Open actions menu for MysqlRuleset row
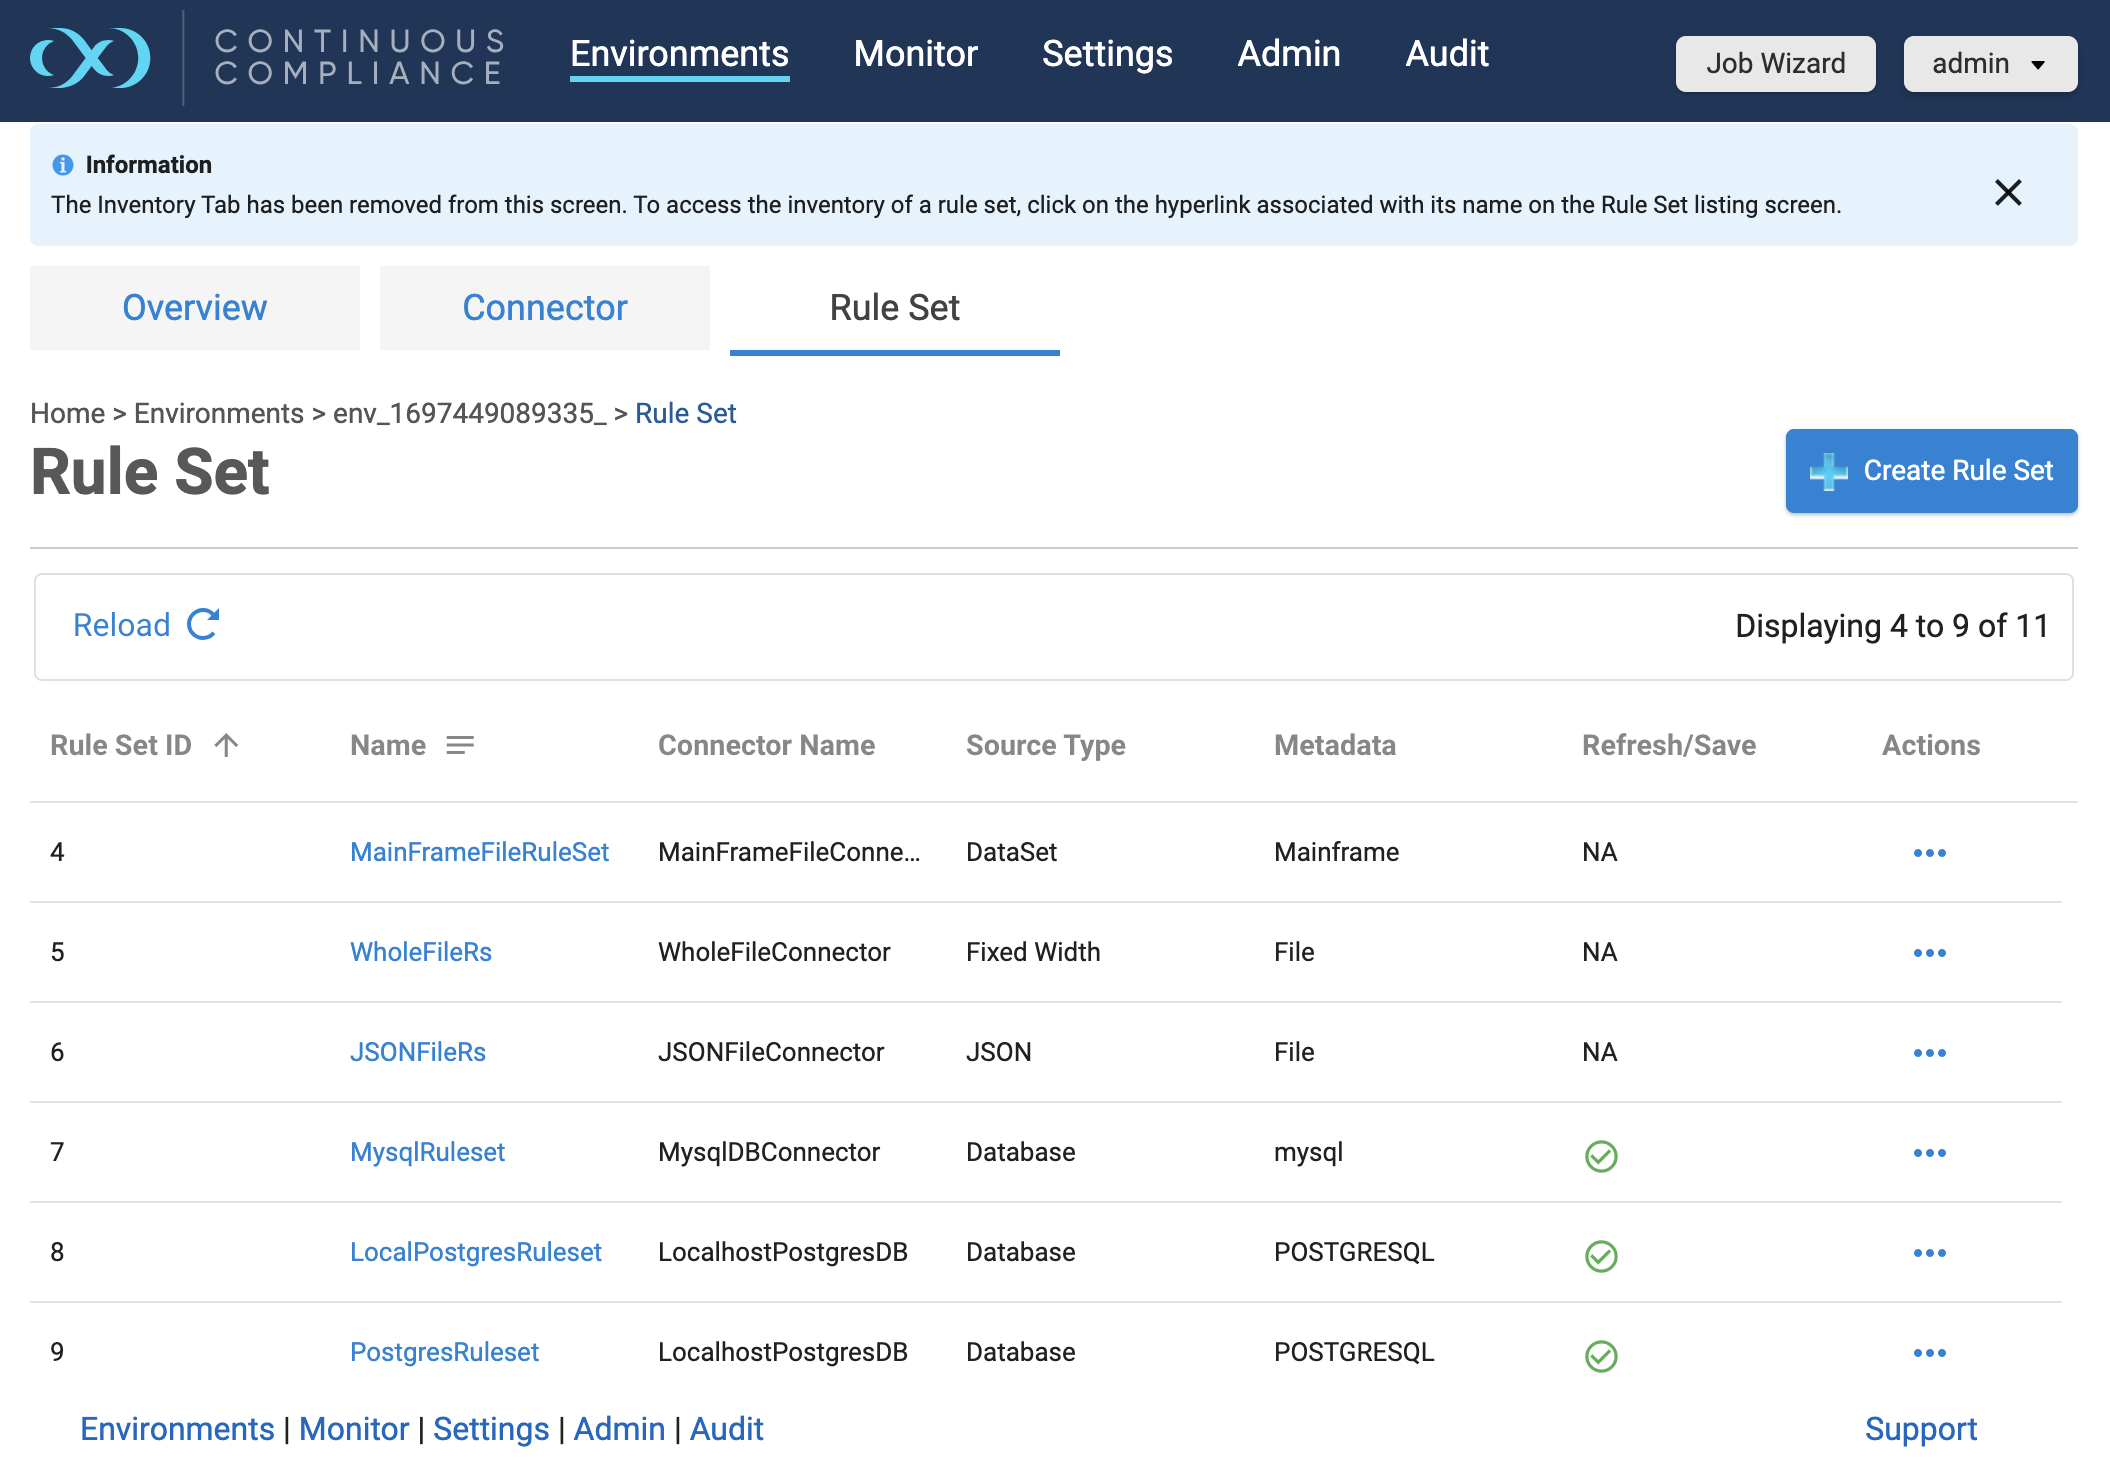The height and width of the screenshot is (1480, 2110). click(x=1929, y=1153)
